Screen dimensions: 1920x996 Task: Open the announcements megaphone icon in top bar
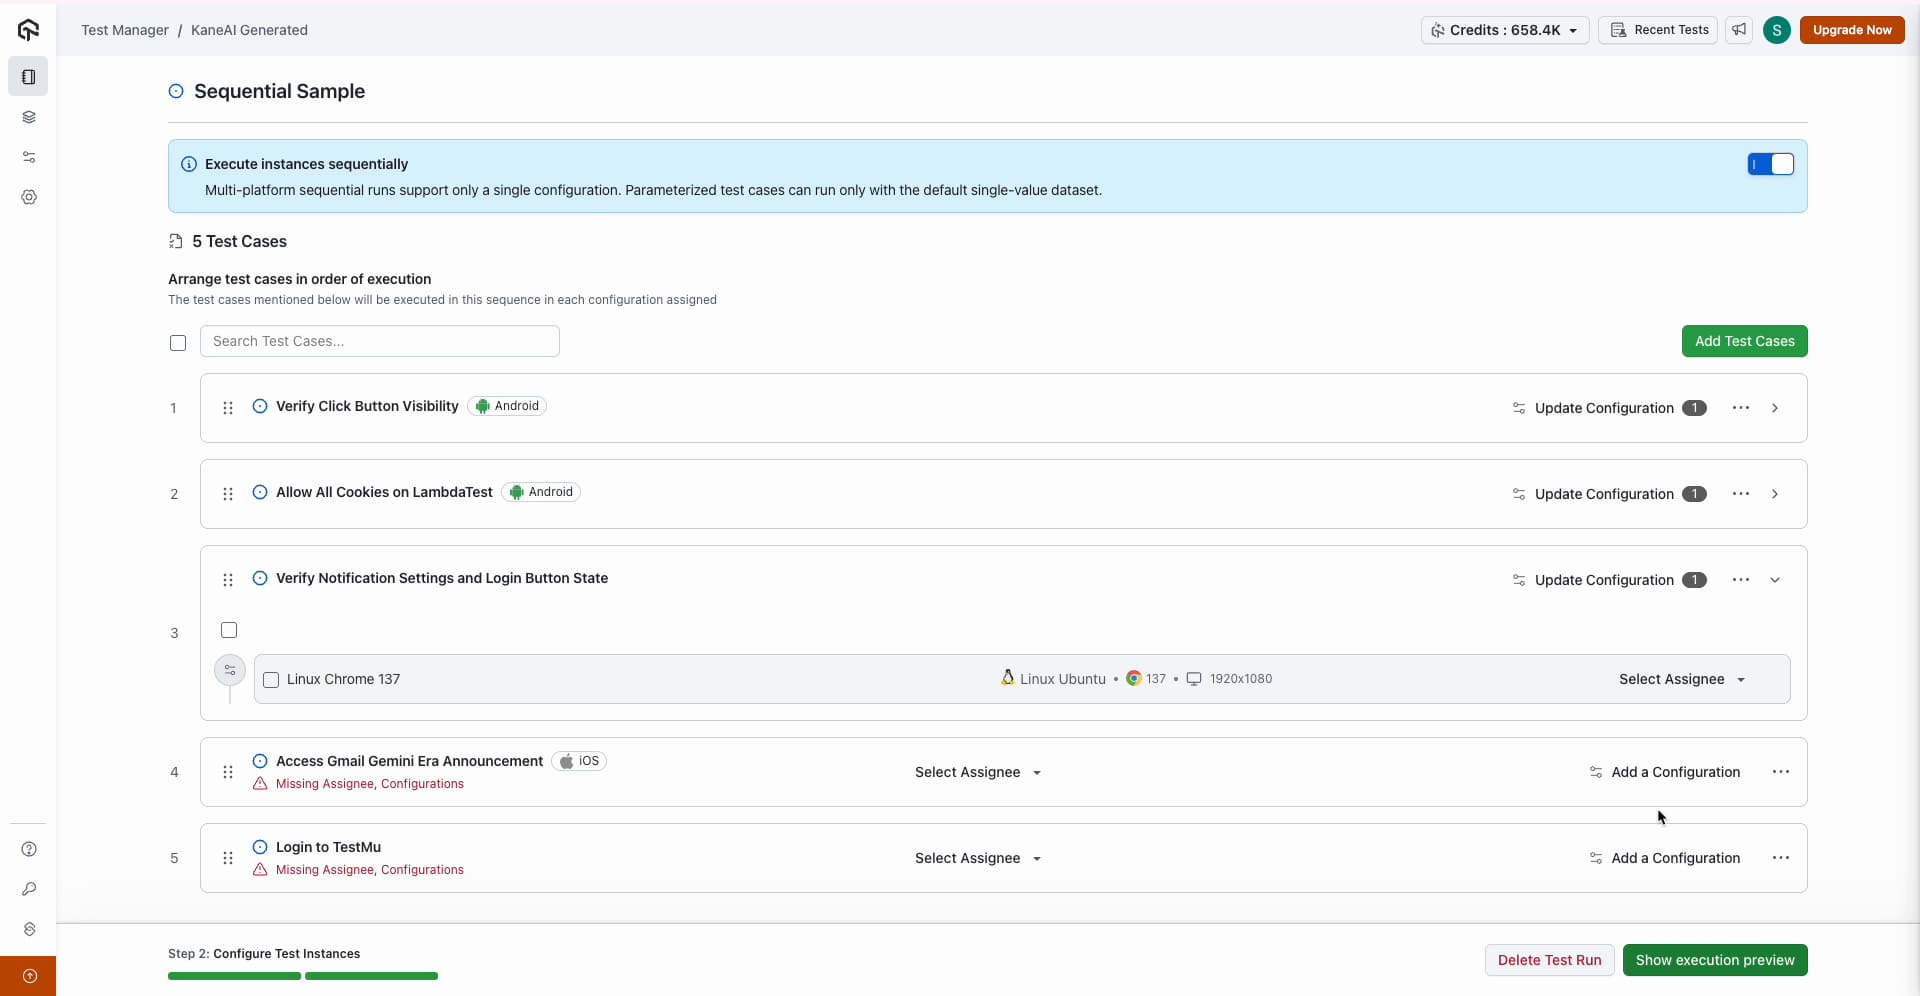1739,30
